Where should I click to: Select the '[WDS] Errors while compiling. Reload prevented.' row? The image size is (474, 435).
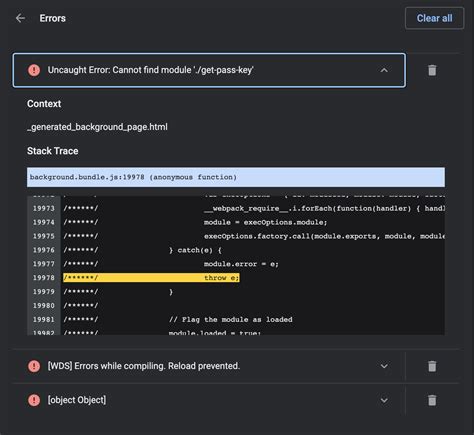(209, 366)
